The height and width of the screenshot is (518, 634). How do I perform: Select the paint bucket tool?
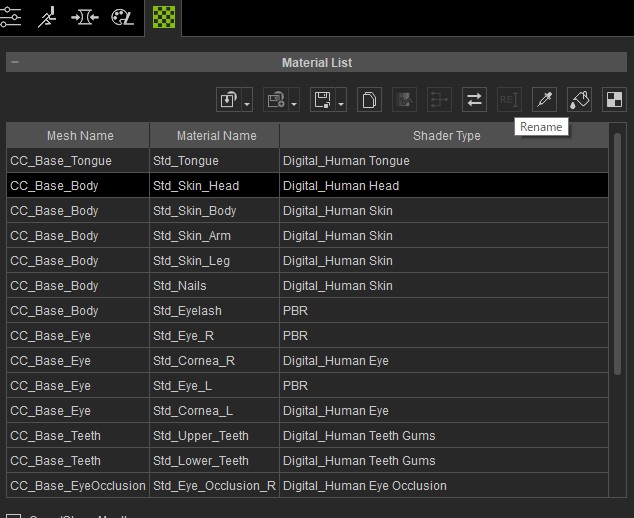pyautogui.click(x=579, y=99)
